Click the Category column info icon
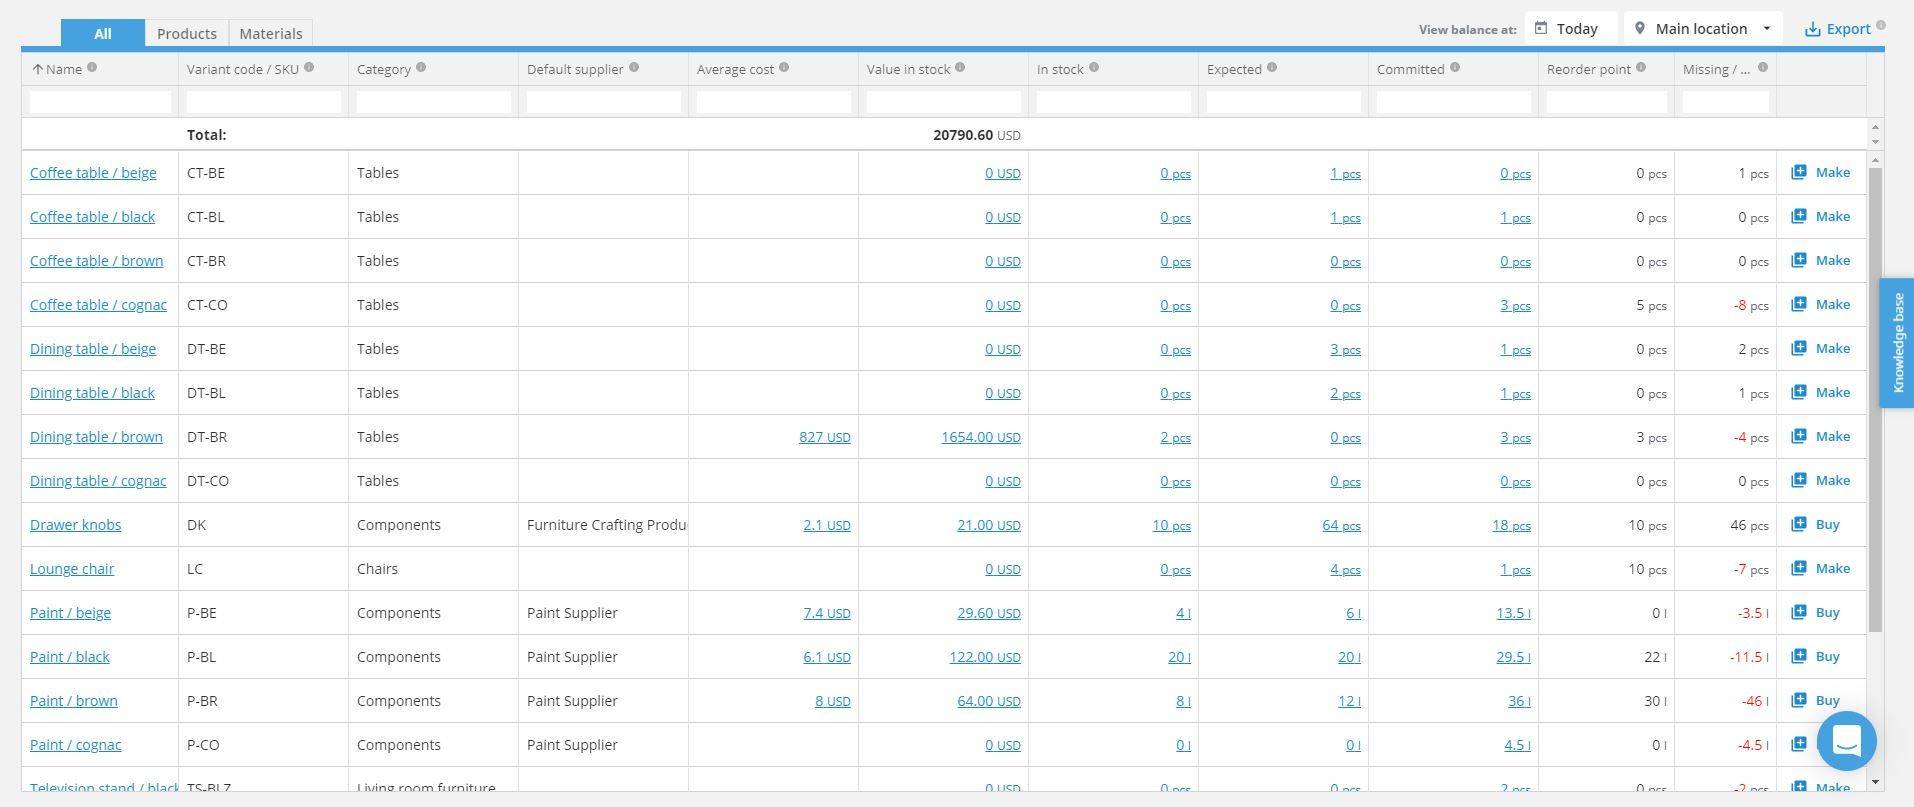 (421, 68)
